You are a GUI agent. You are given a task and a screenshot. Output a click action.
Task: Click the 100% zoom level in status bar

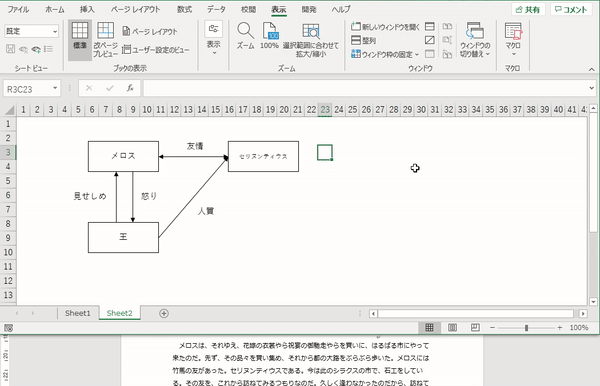[x=579, y=328]
